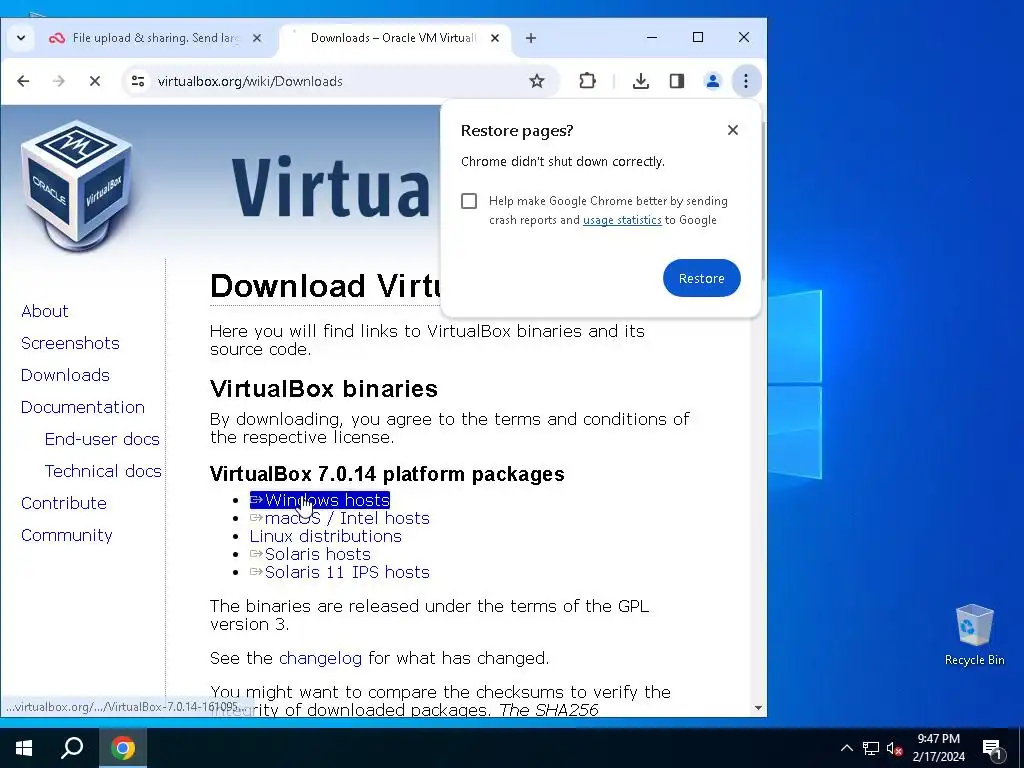Open the Chrome three-dot menu

tap(746, 81)
